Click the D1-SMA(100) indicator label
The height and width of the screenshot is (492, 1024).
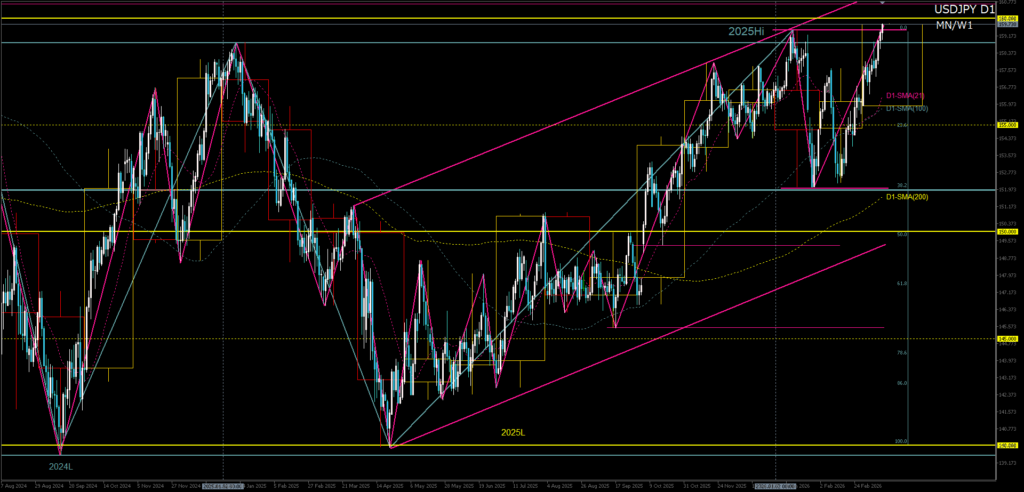[907, 107]
